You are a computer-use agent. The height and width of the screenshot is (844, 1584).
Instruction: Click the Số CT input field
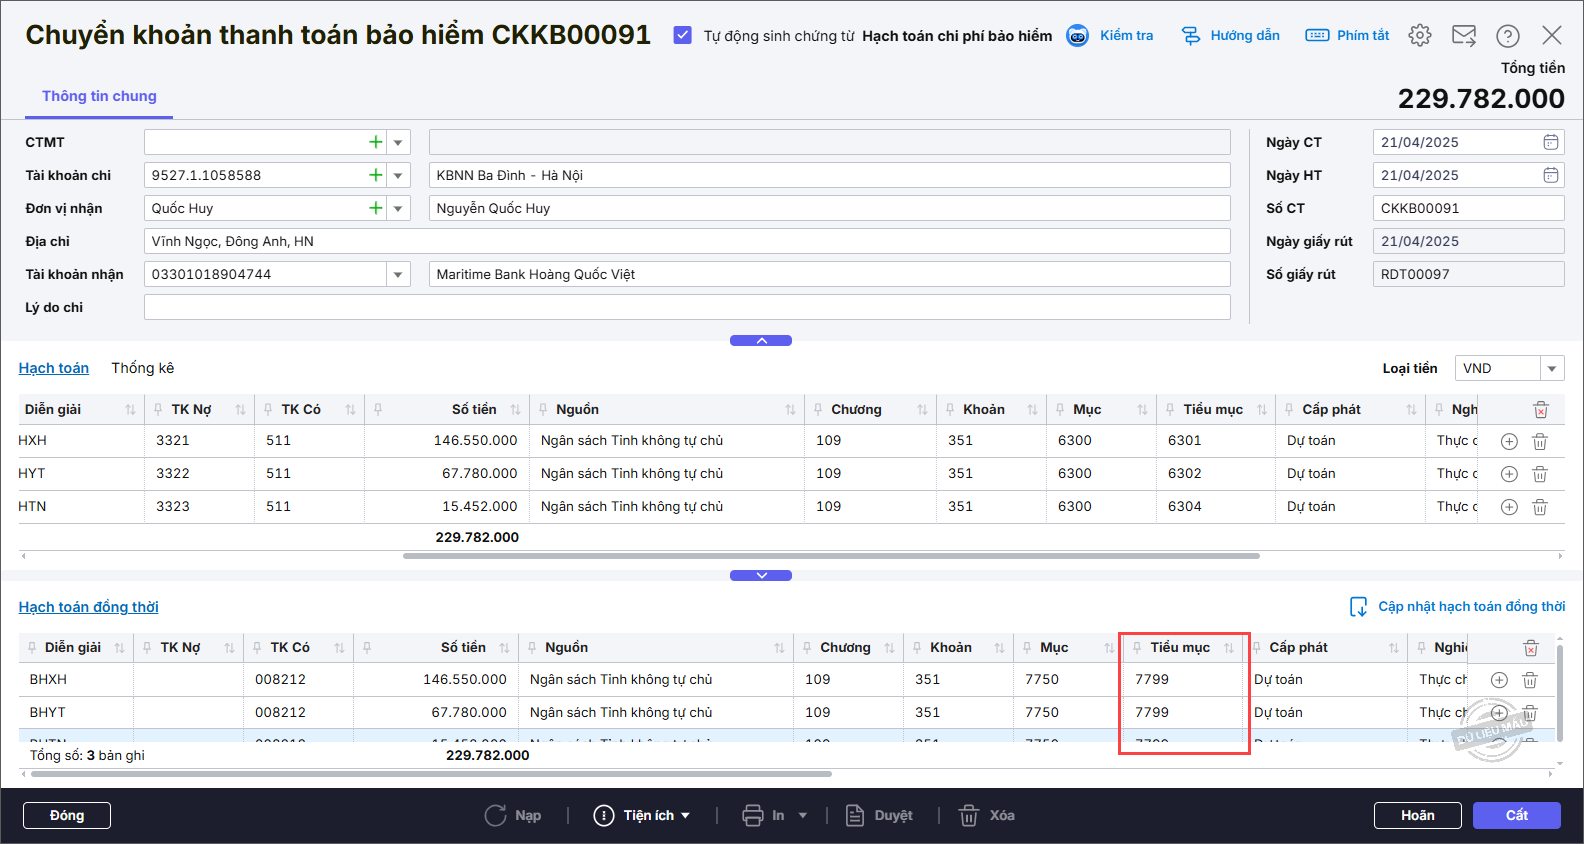[x=1468, y=208]
